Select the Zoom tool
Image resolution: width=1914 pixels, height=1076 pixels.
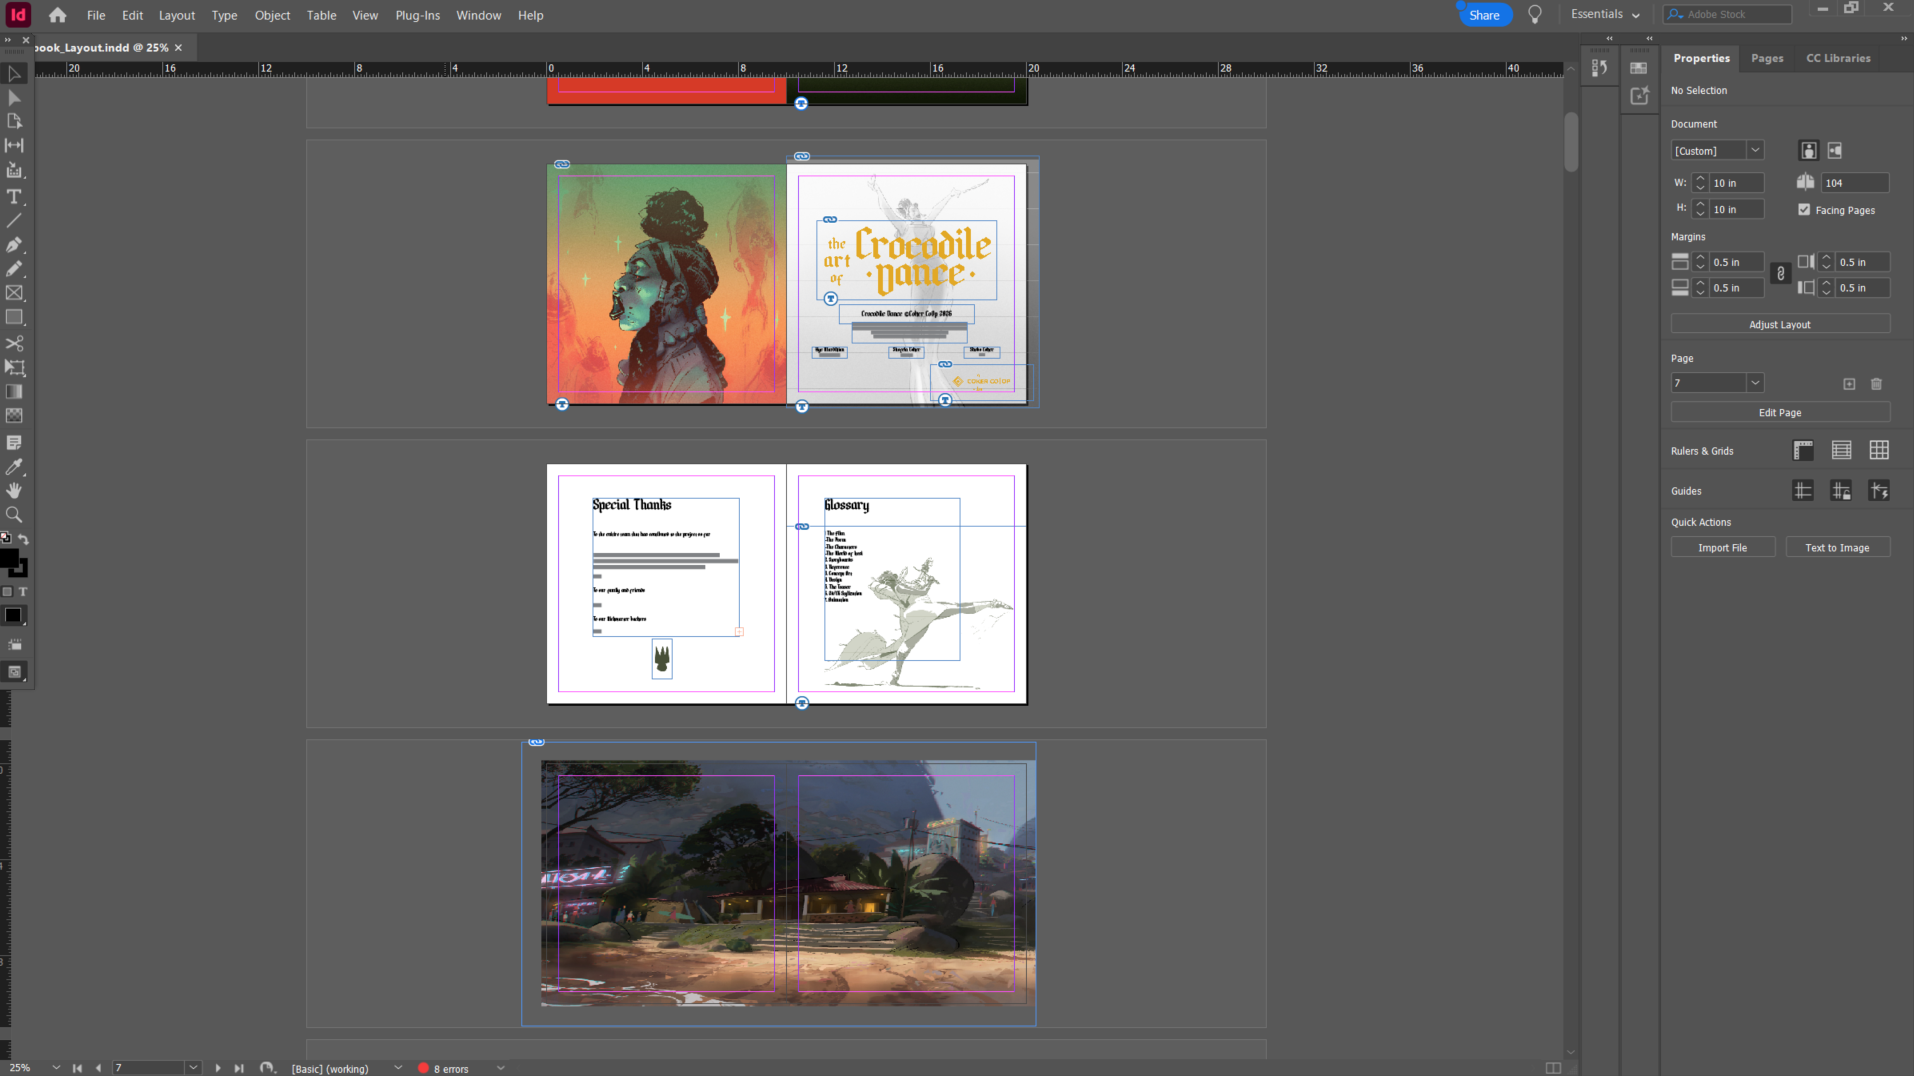[x=14, y=514]
